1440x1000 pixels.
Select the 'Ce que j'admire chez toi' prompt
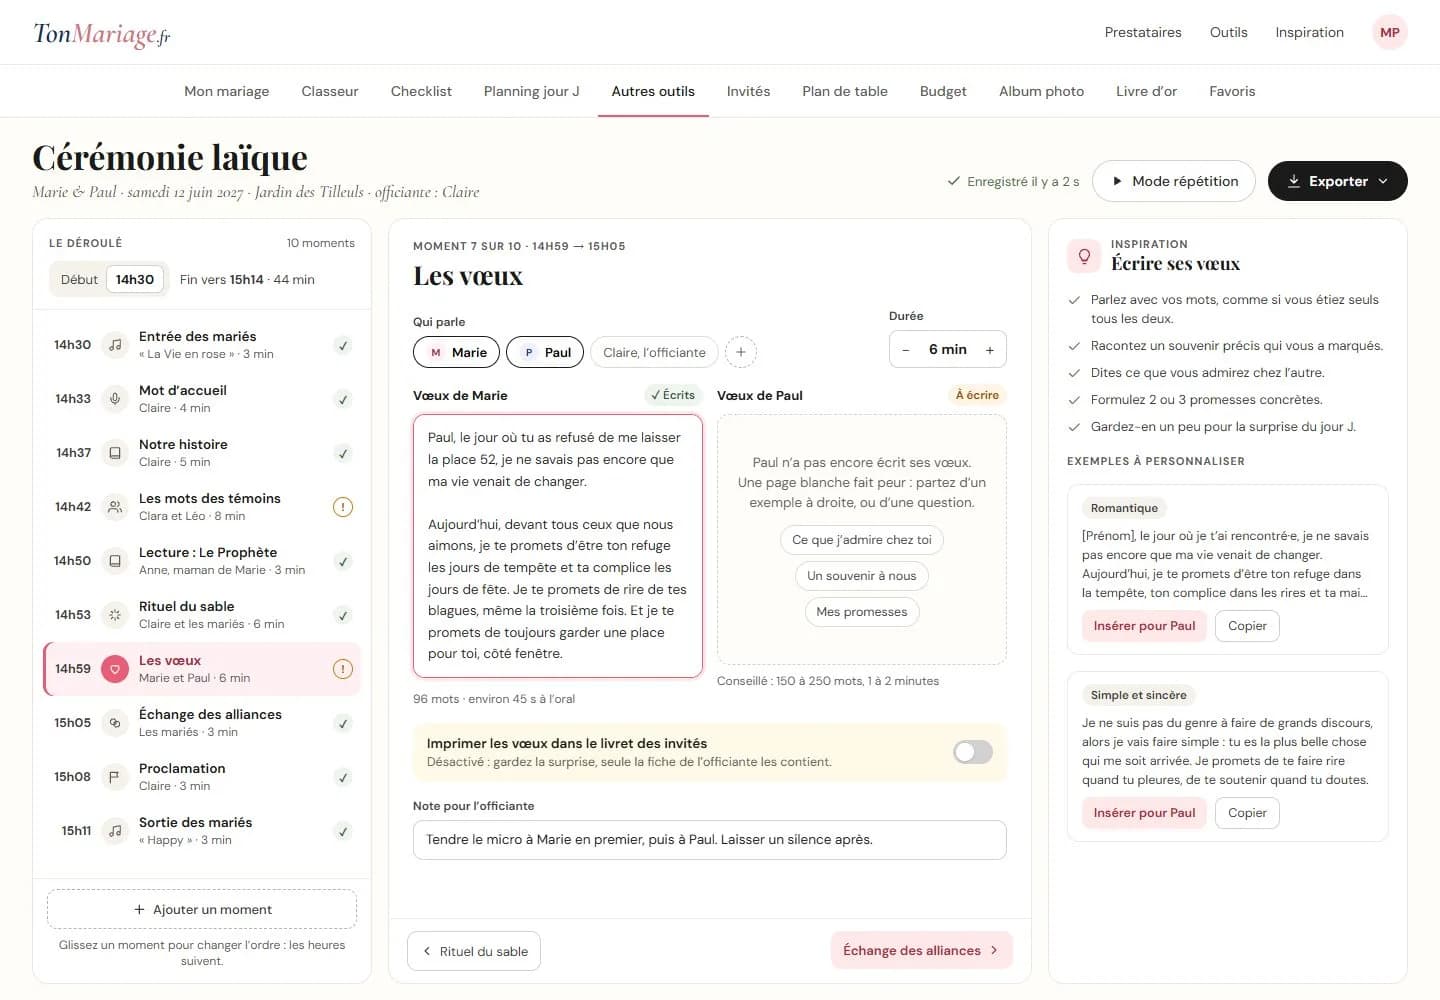862,540
